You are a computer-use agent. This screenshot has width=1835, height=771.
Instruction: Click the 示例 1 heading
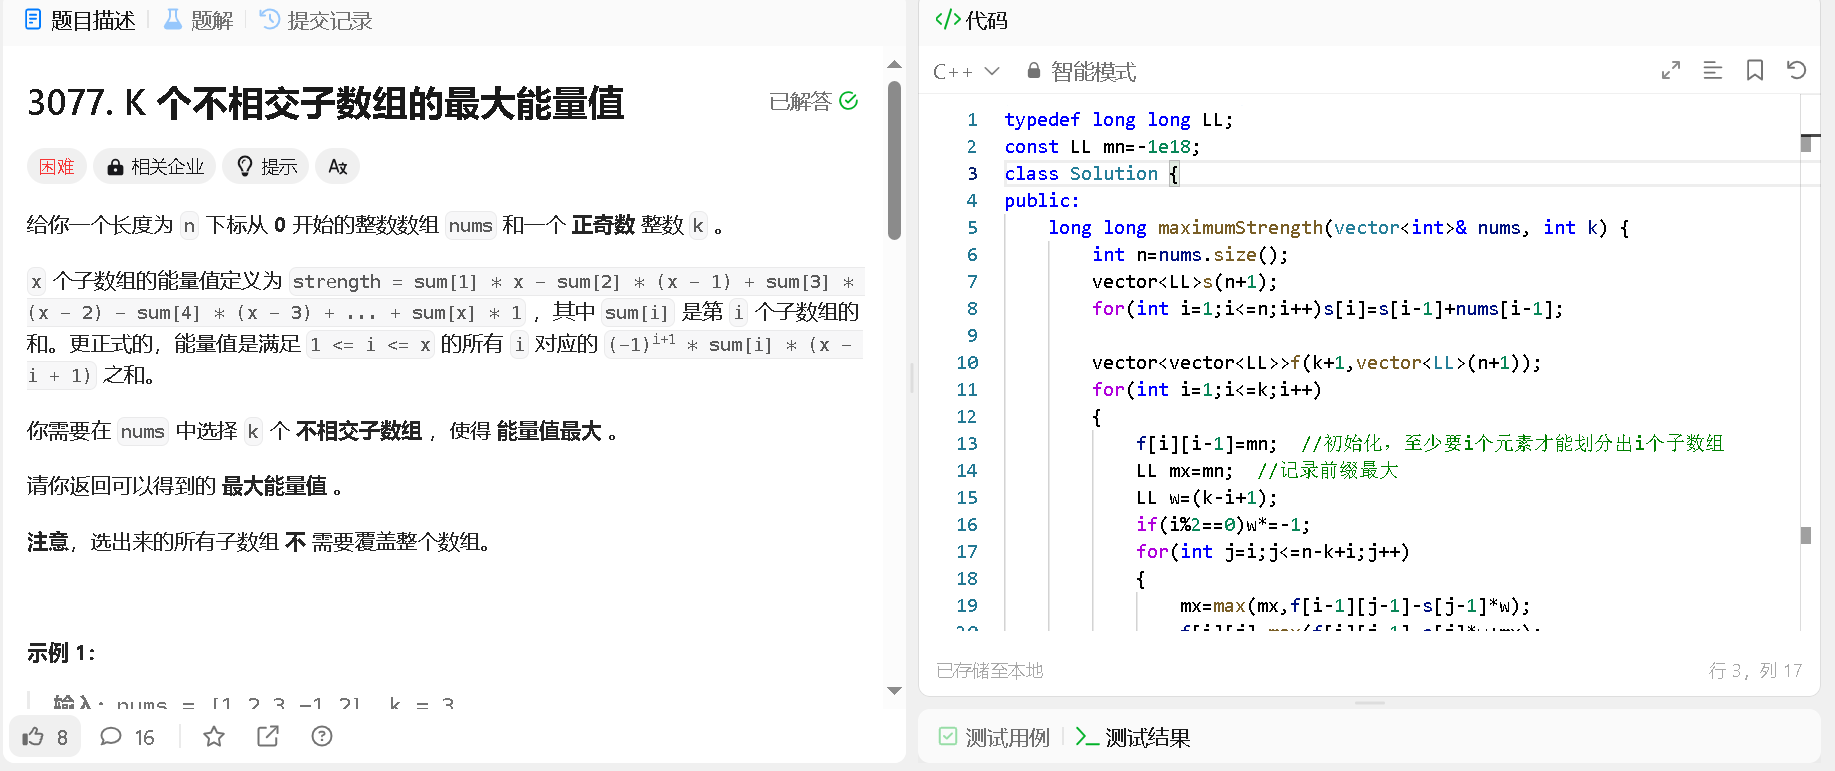coord(61,653)
